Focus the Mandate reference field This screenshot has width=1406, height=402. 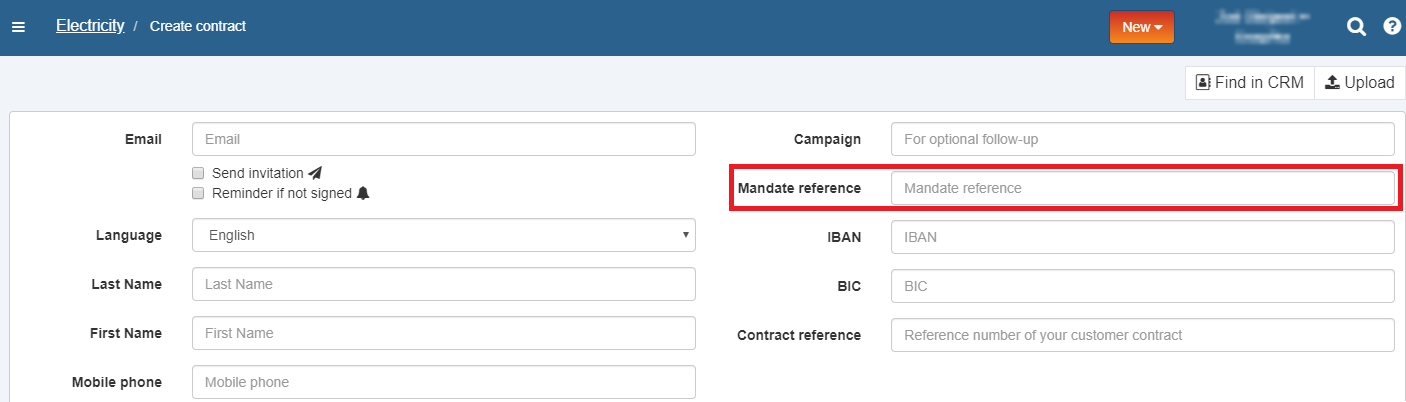(x=1142, y=188)
